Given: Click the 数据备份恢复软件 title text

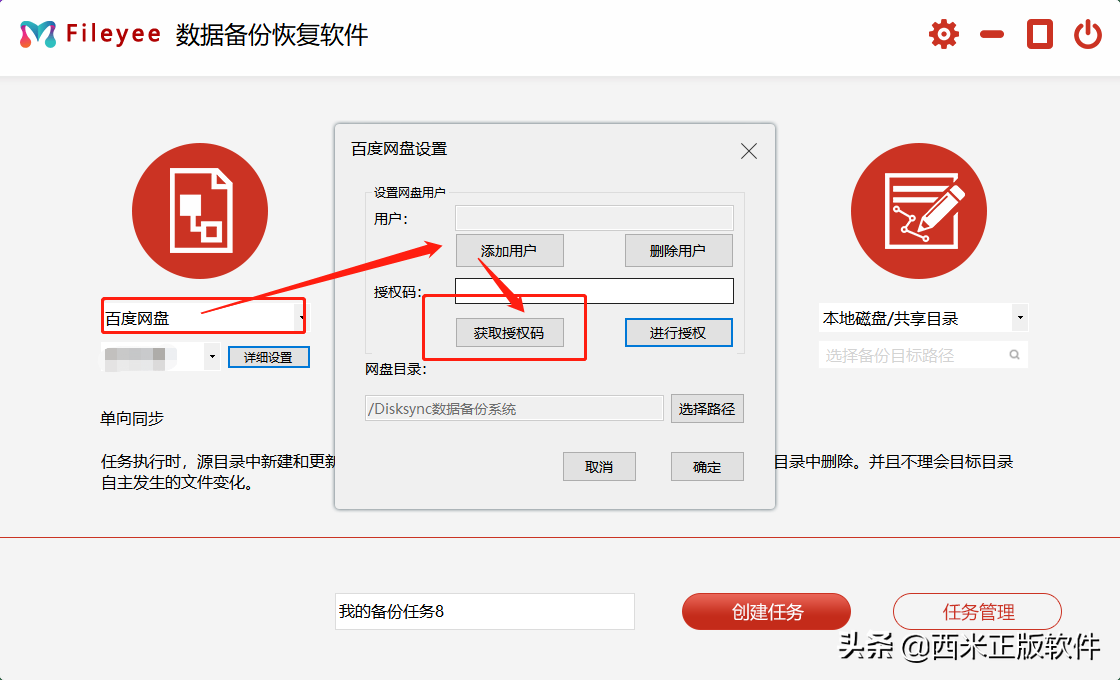Looking at the screenshot, I should pyautogui.click(x=272, y=35).
